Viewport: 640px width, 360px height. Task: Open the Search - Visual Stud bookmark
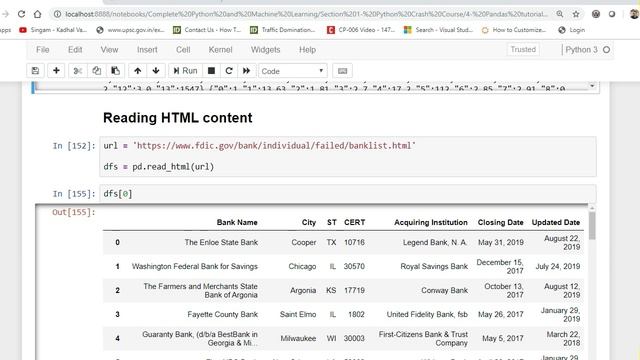coord(438,30)
